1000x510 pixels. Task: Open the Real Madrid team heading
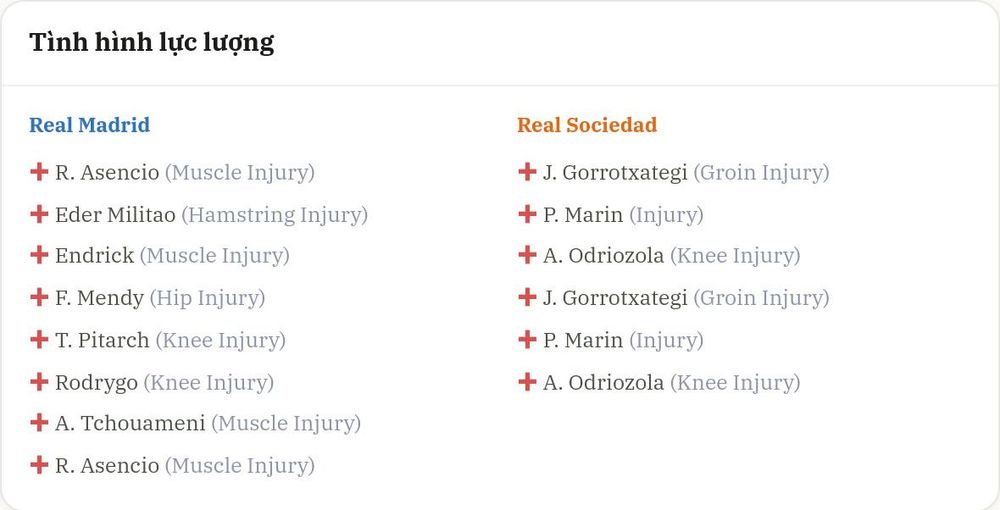90,125
